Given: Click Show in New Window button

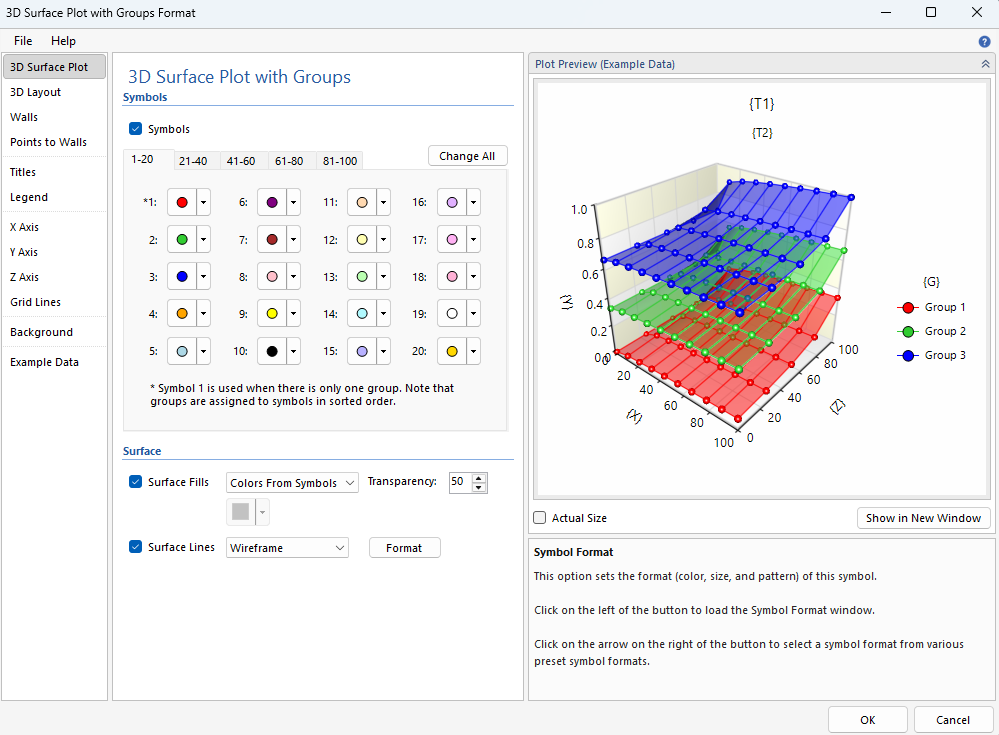Looking at the screenshot, I should (923, 518).
